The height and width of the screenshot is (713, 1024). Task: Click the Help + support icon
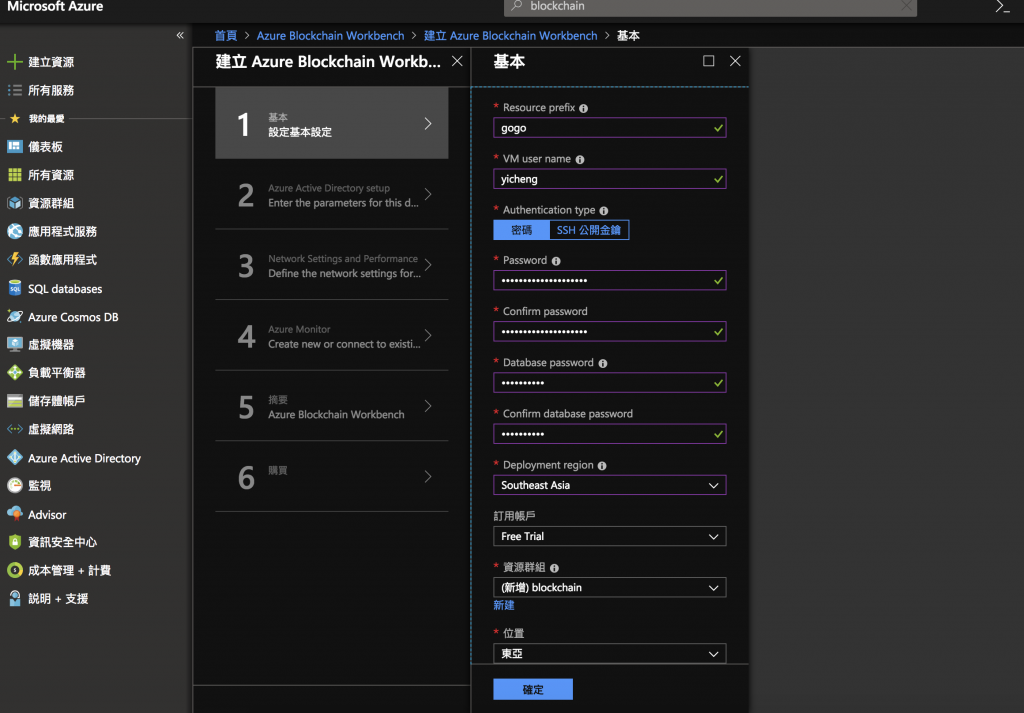click(14, 598)
